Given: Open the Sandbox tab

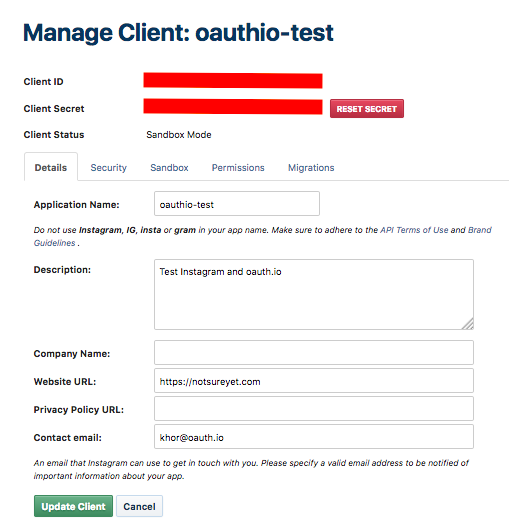Looking at the screenshot, I should (x=169, y=168).
